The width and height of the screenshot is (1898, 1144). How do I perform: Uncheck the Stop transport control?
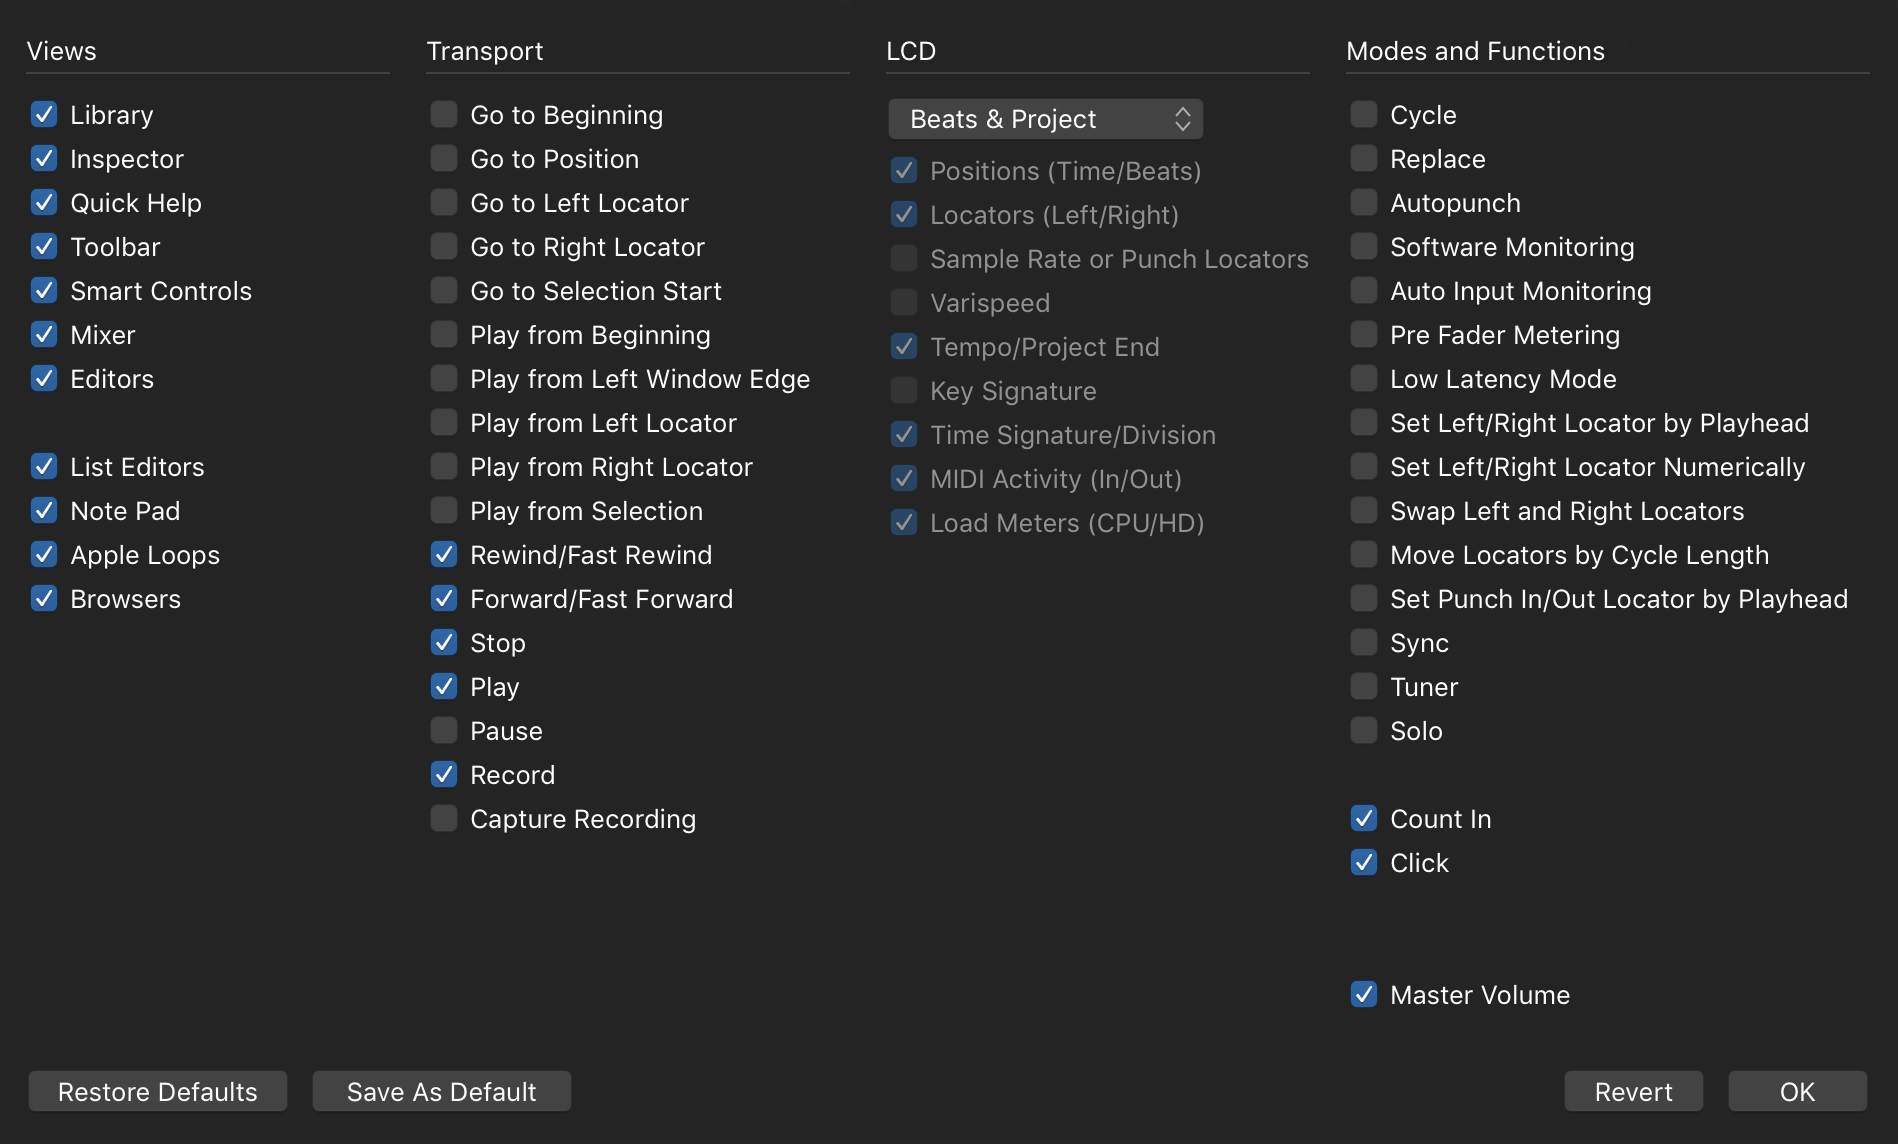(443, 642)
